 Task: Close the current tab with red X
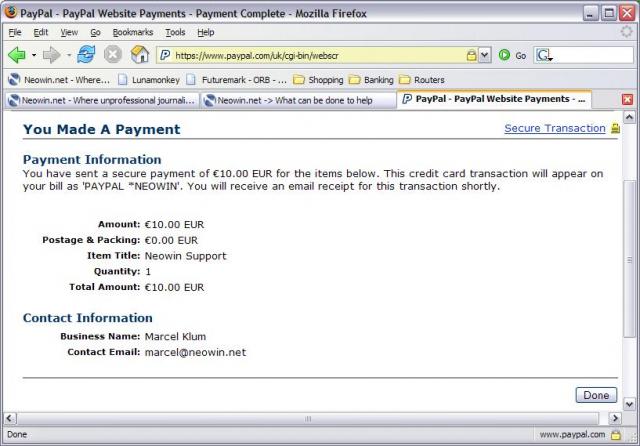click(x=627, y=99)
